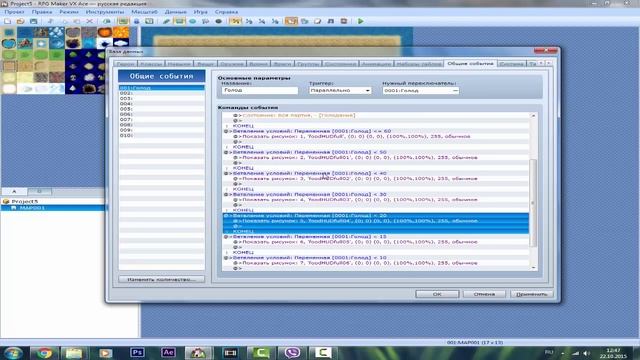Click the ellipsis button of Нужный переключатель field
The image size is (640, 360).
click(455, 90)
